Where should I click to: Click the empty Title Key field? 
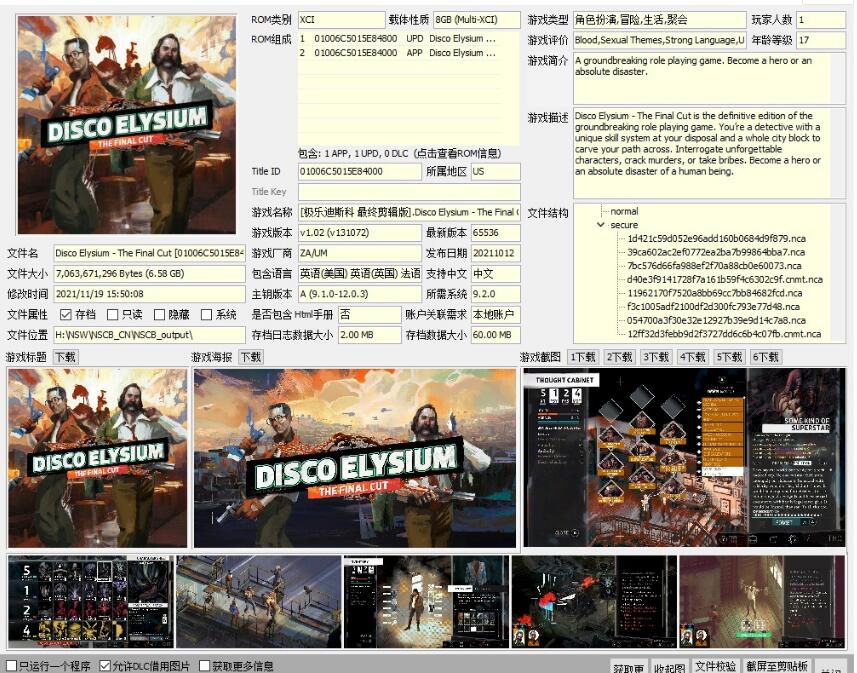(409, 192)
